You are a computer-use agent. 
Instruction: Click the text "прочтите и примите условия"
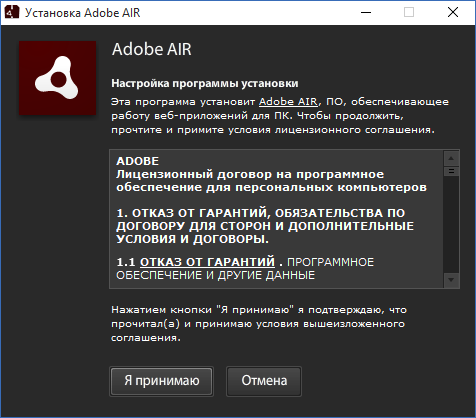point(191,130)
